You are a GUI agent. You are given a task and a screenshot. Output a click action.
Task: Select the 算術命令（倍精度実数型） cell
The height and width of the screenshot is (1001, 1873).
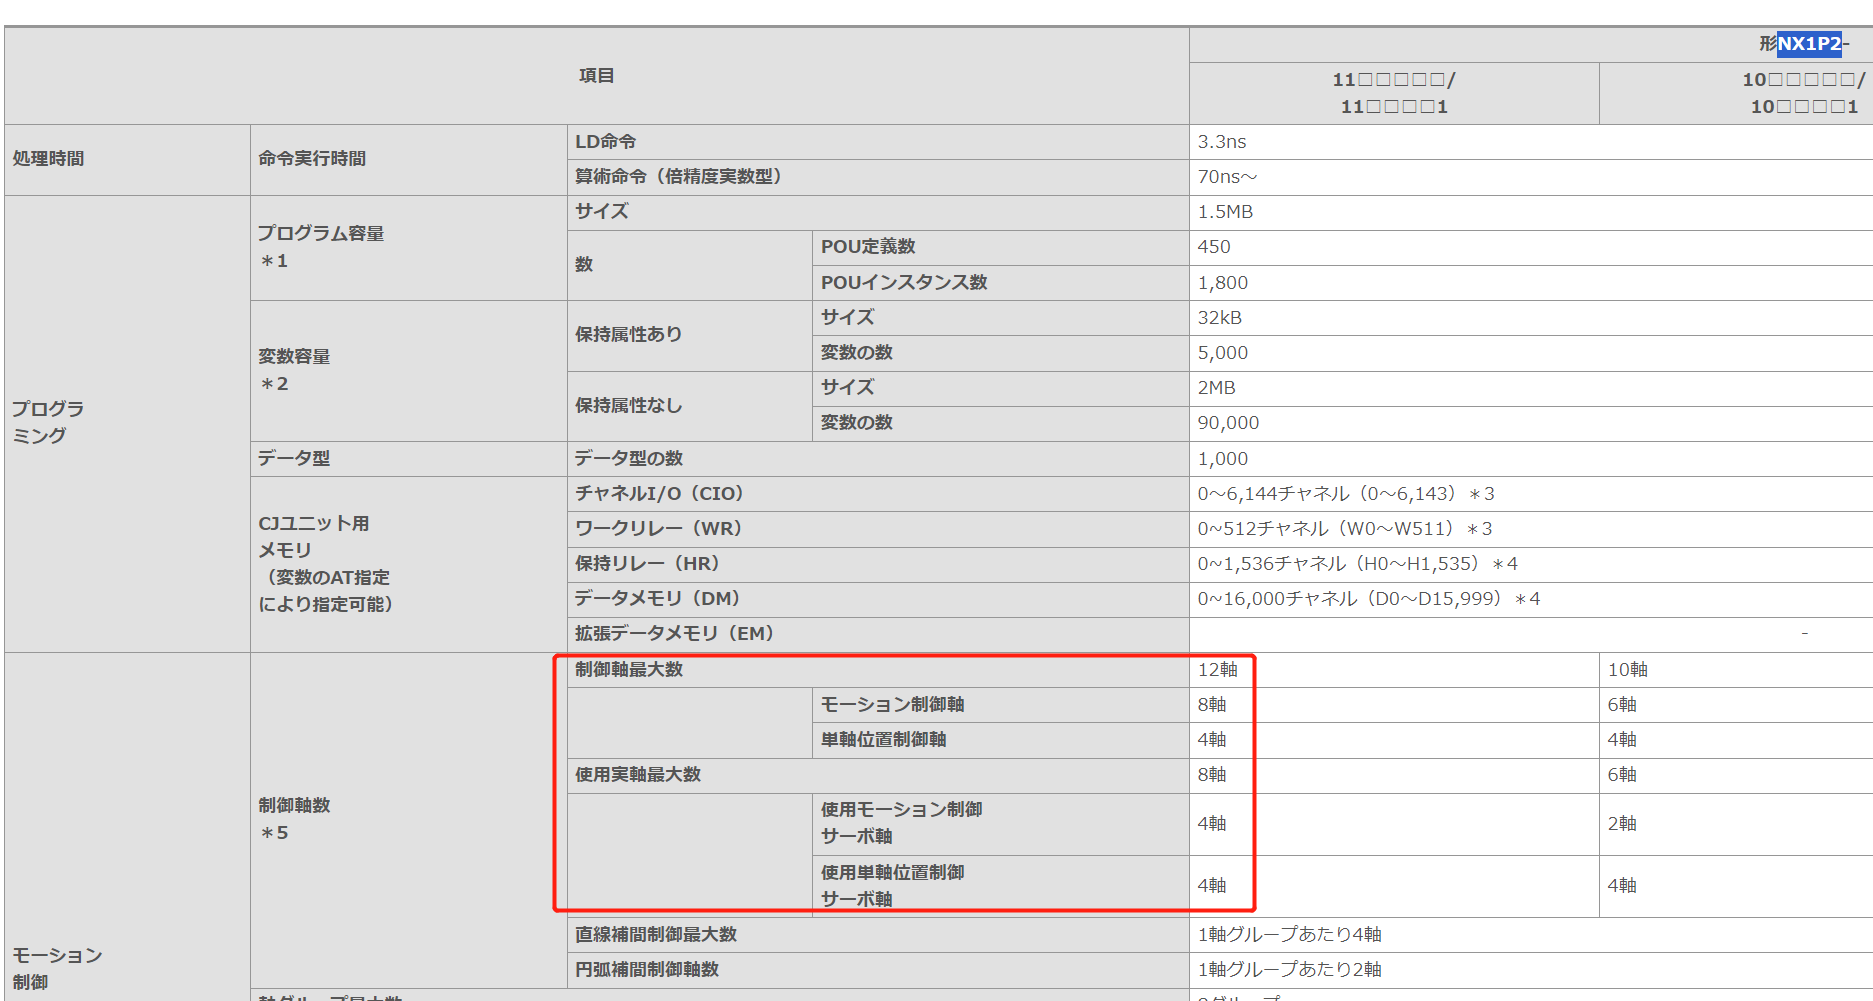coord(678,177)
